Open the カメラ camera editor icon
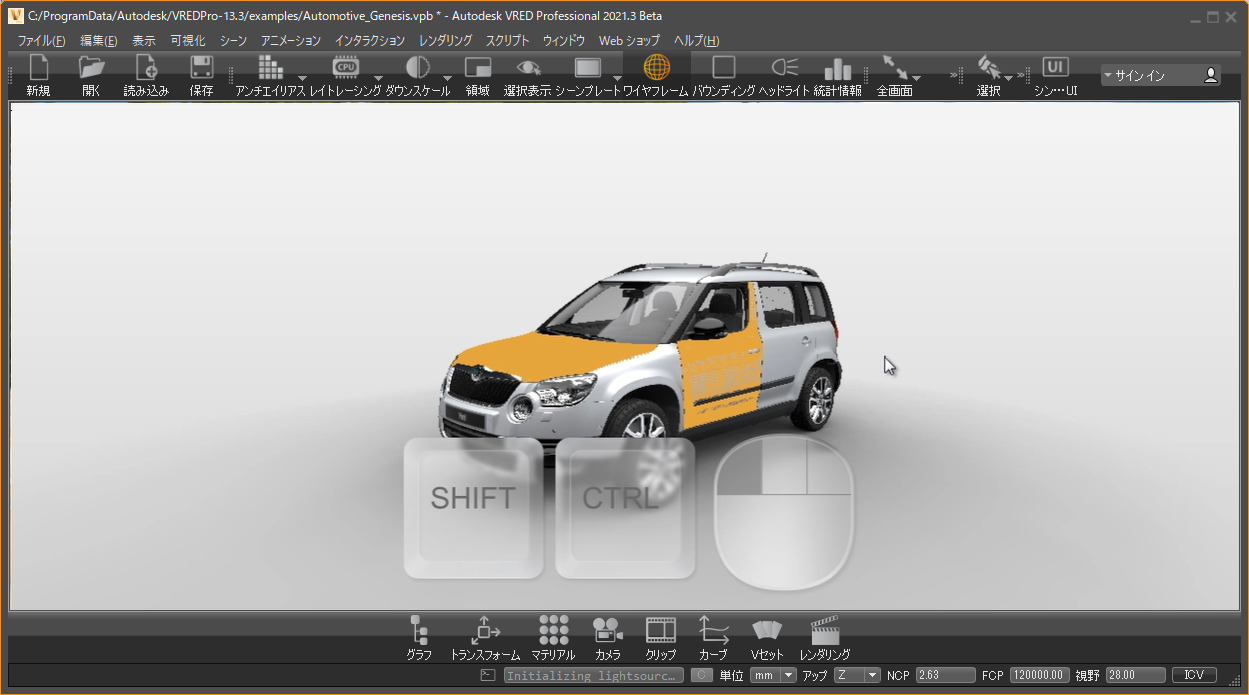The height and width of the screenshot is (695, 1249). (607, 630)
